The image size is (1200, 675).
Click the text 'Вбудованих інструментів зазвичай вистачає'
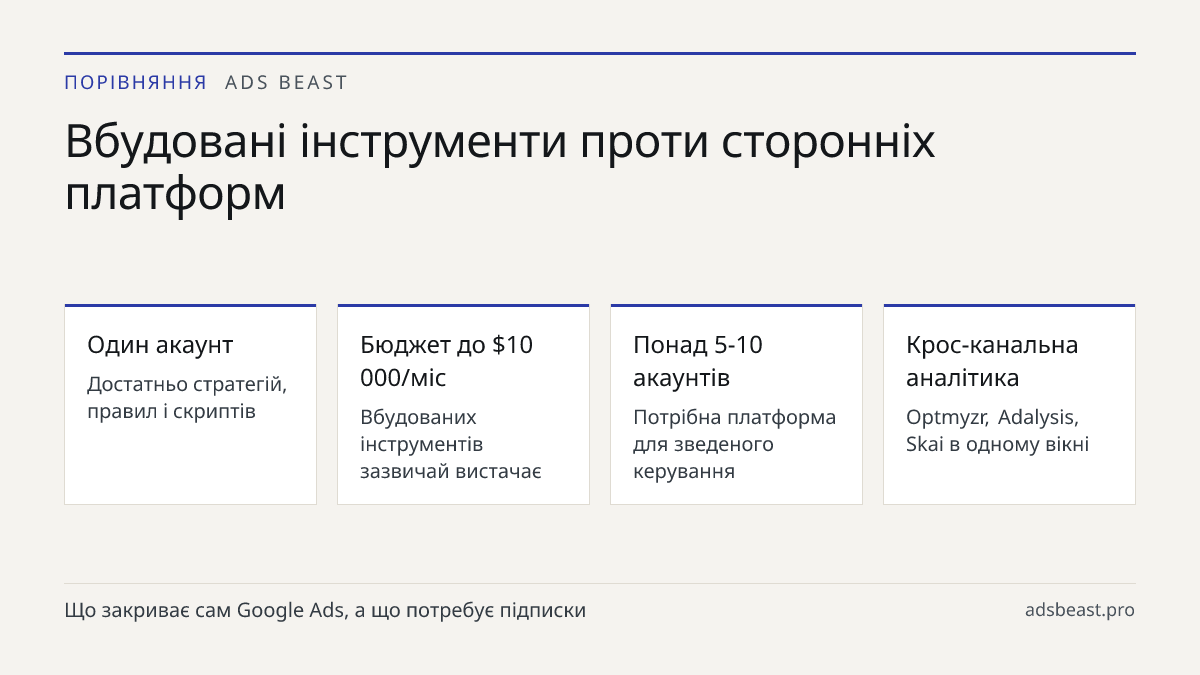(x=451, y=444)
